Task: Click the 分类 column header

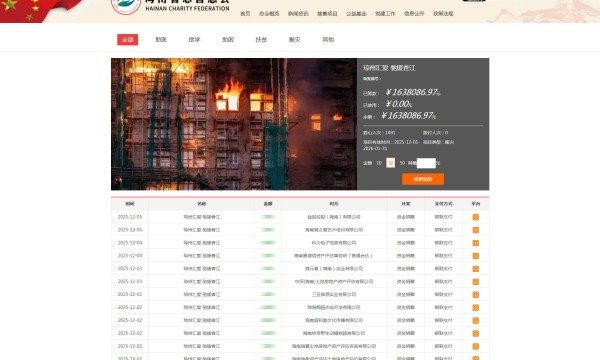Action: 406,204
